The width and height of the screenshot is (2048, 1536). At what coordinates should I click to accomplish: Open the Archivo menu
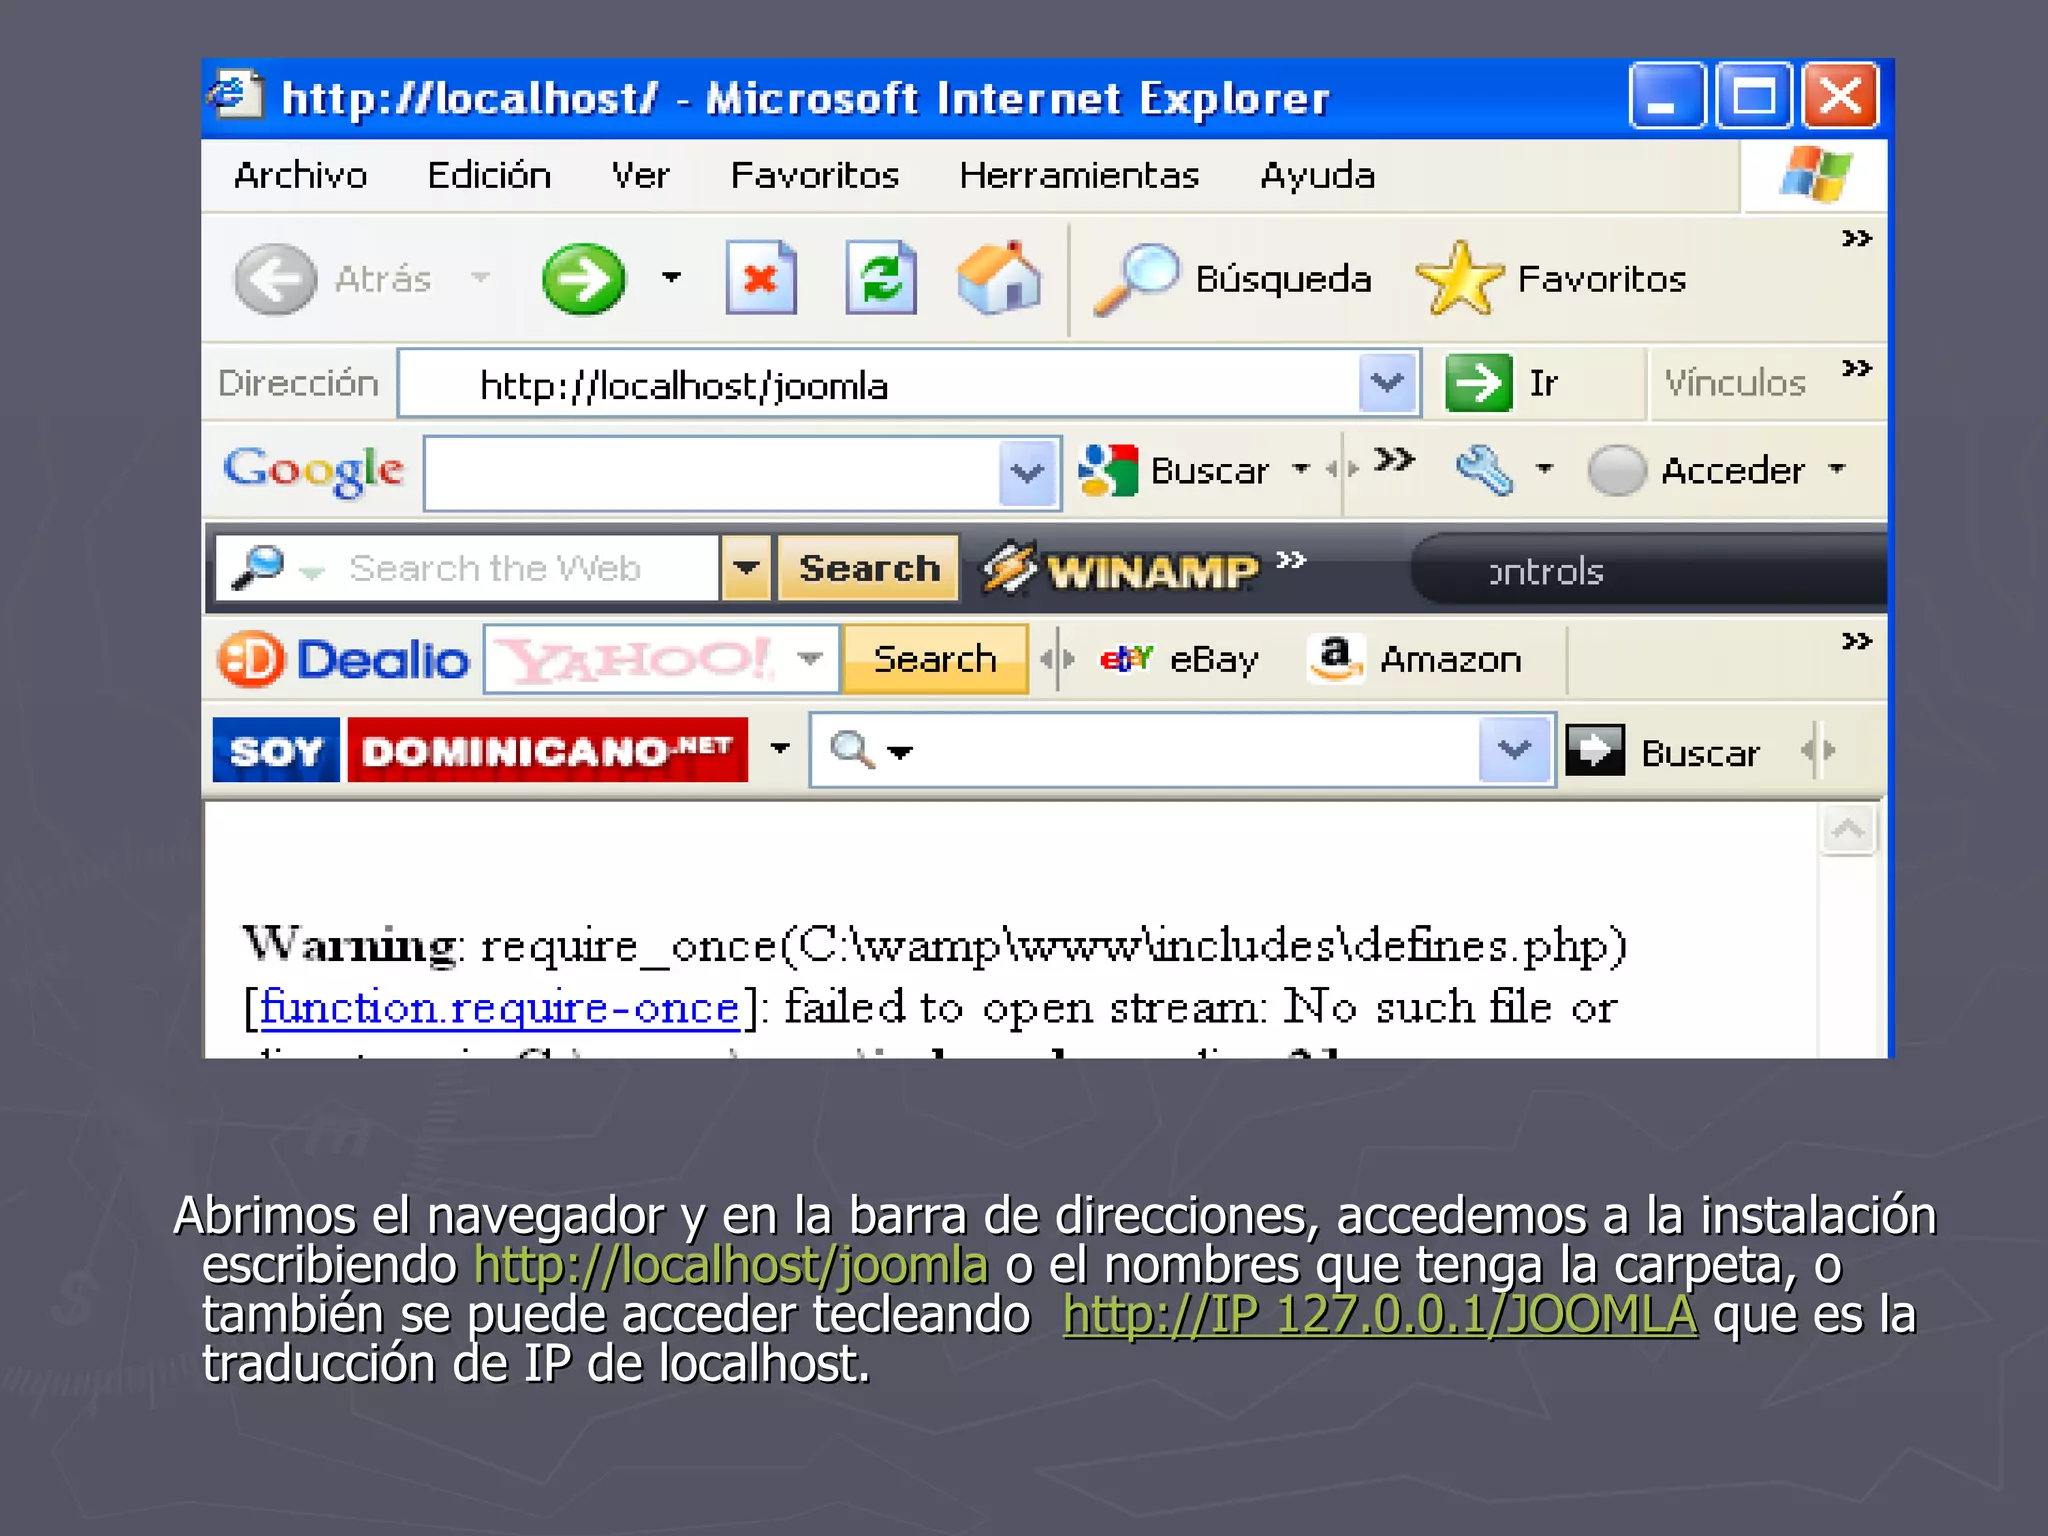(300, 175)
